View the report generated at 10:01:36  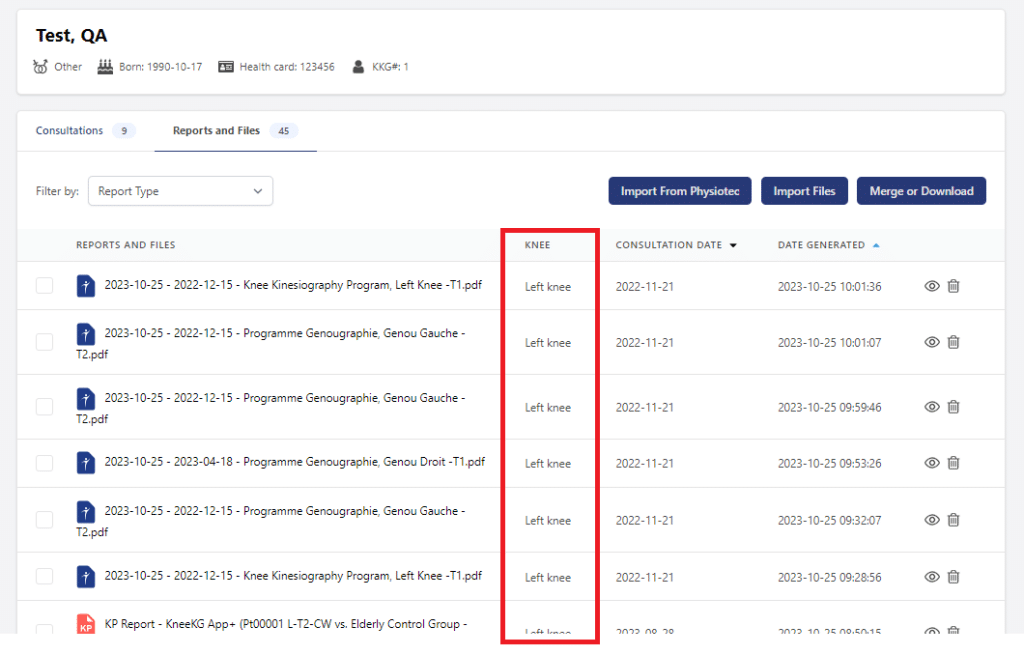pos(932,286)
